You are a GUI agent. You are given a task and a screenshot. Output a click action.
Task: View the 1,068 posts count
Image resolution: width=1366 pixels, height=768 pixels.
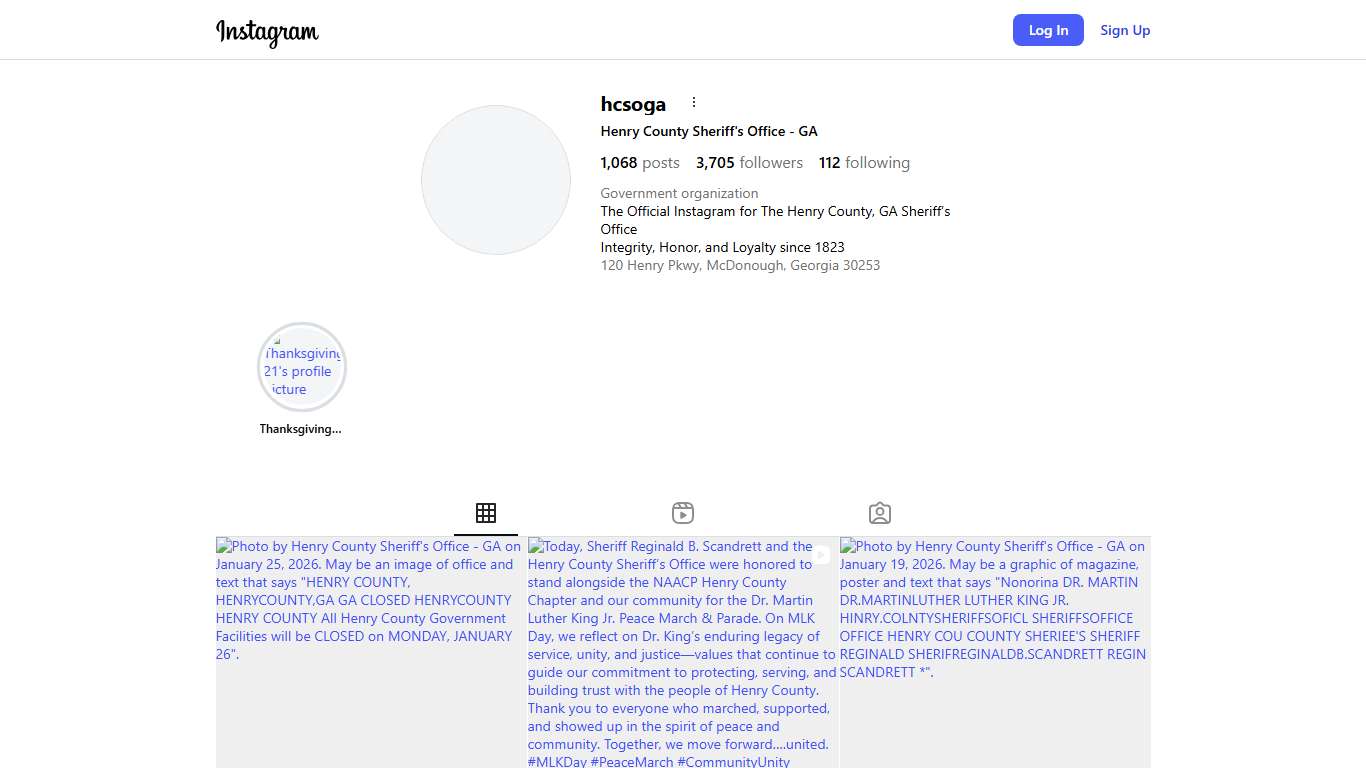pos(640,163)
